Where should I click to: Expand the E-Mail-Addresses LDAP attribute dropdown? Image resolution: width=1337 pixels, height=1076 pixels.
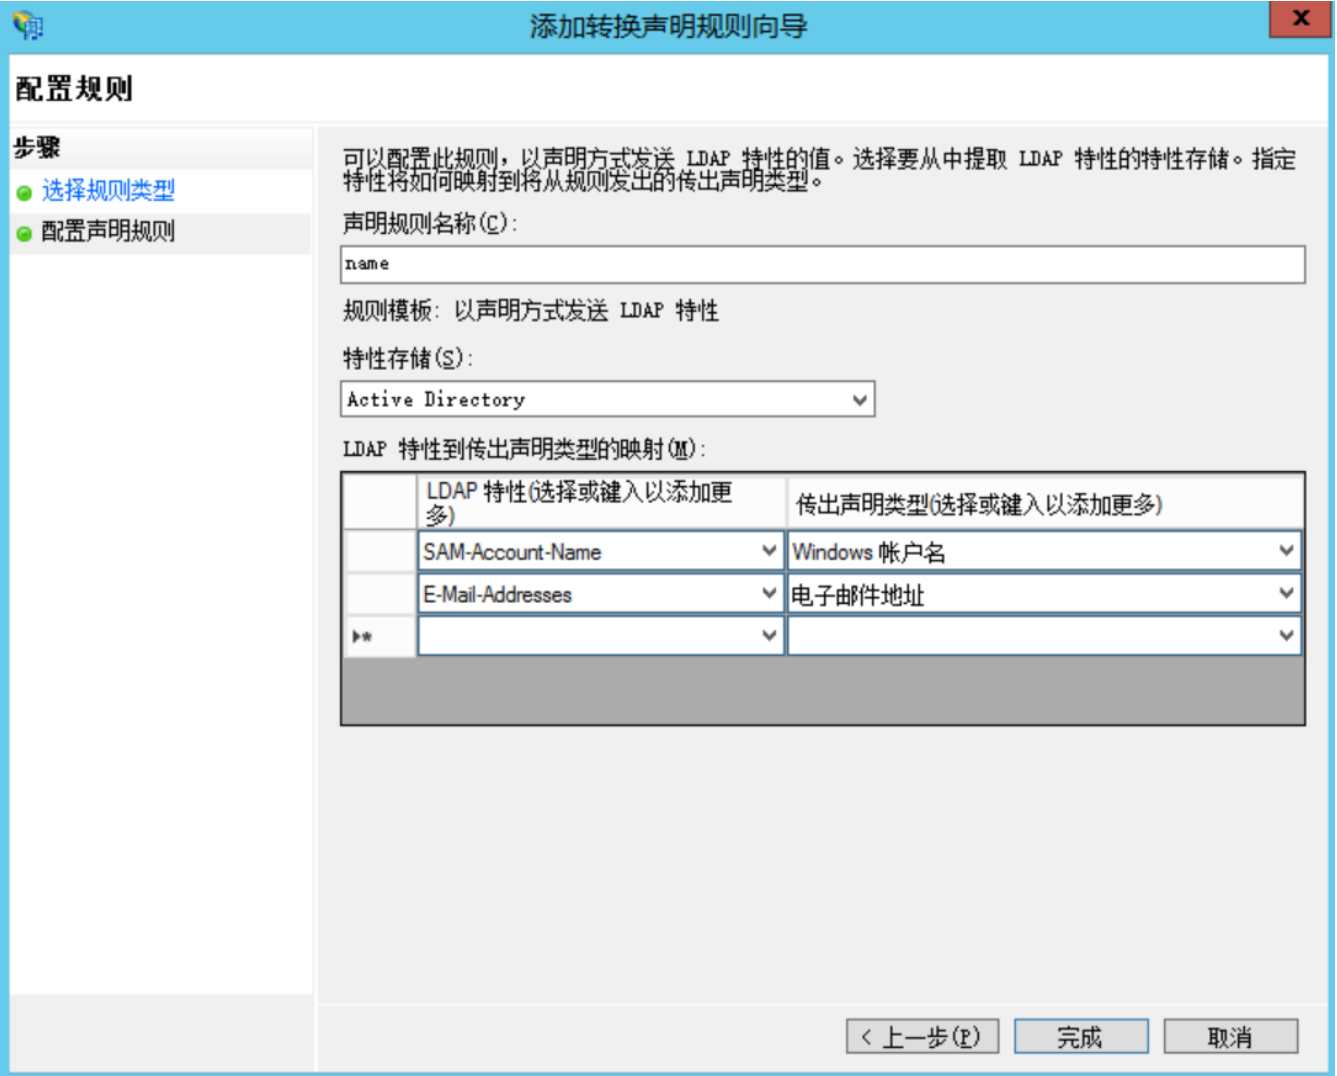click(769, 594)
